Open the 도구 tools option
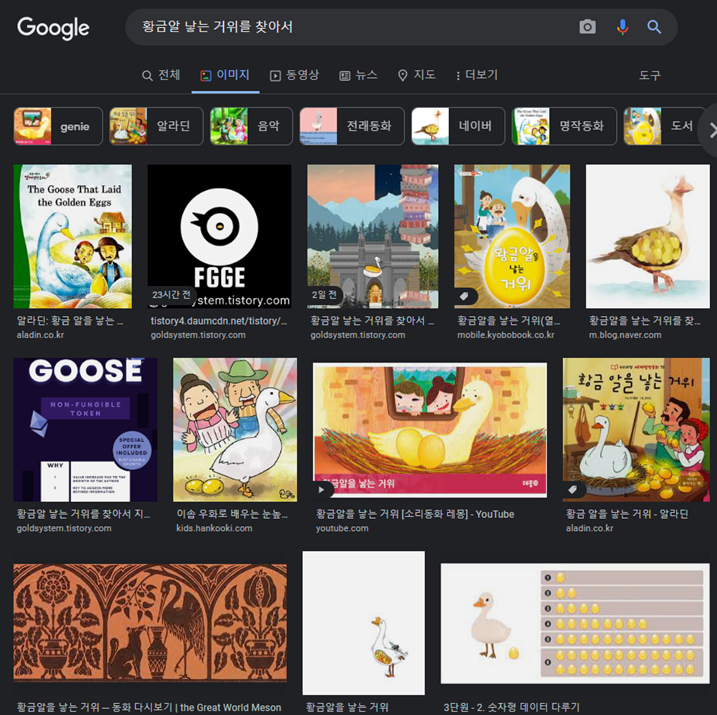Viewport: 717px width, 715px height. [650, 75]
